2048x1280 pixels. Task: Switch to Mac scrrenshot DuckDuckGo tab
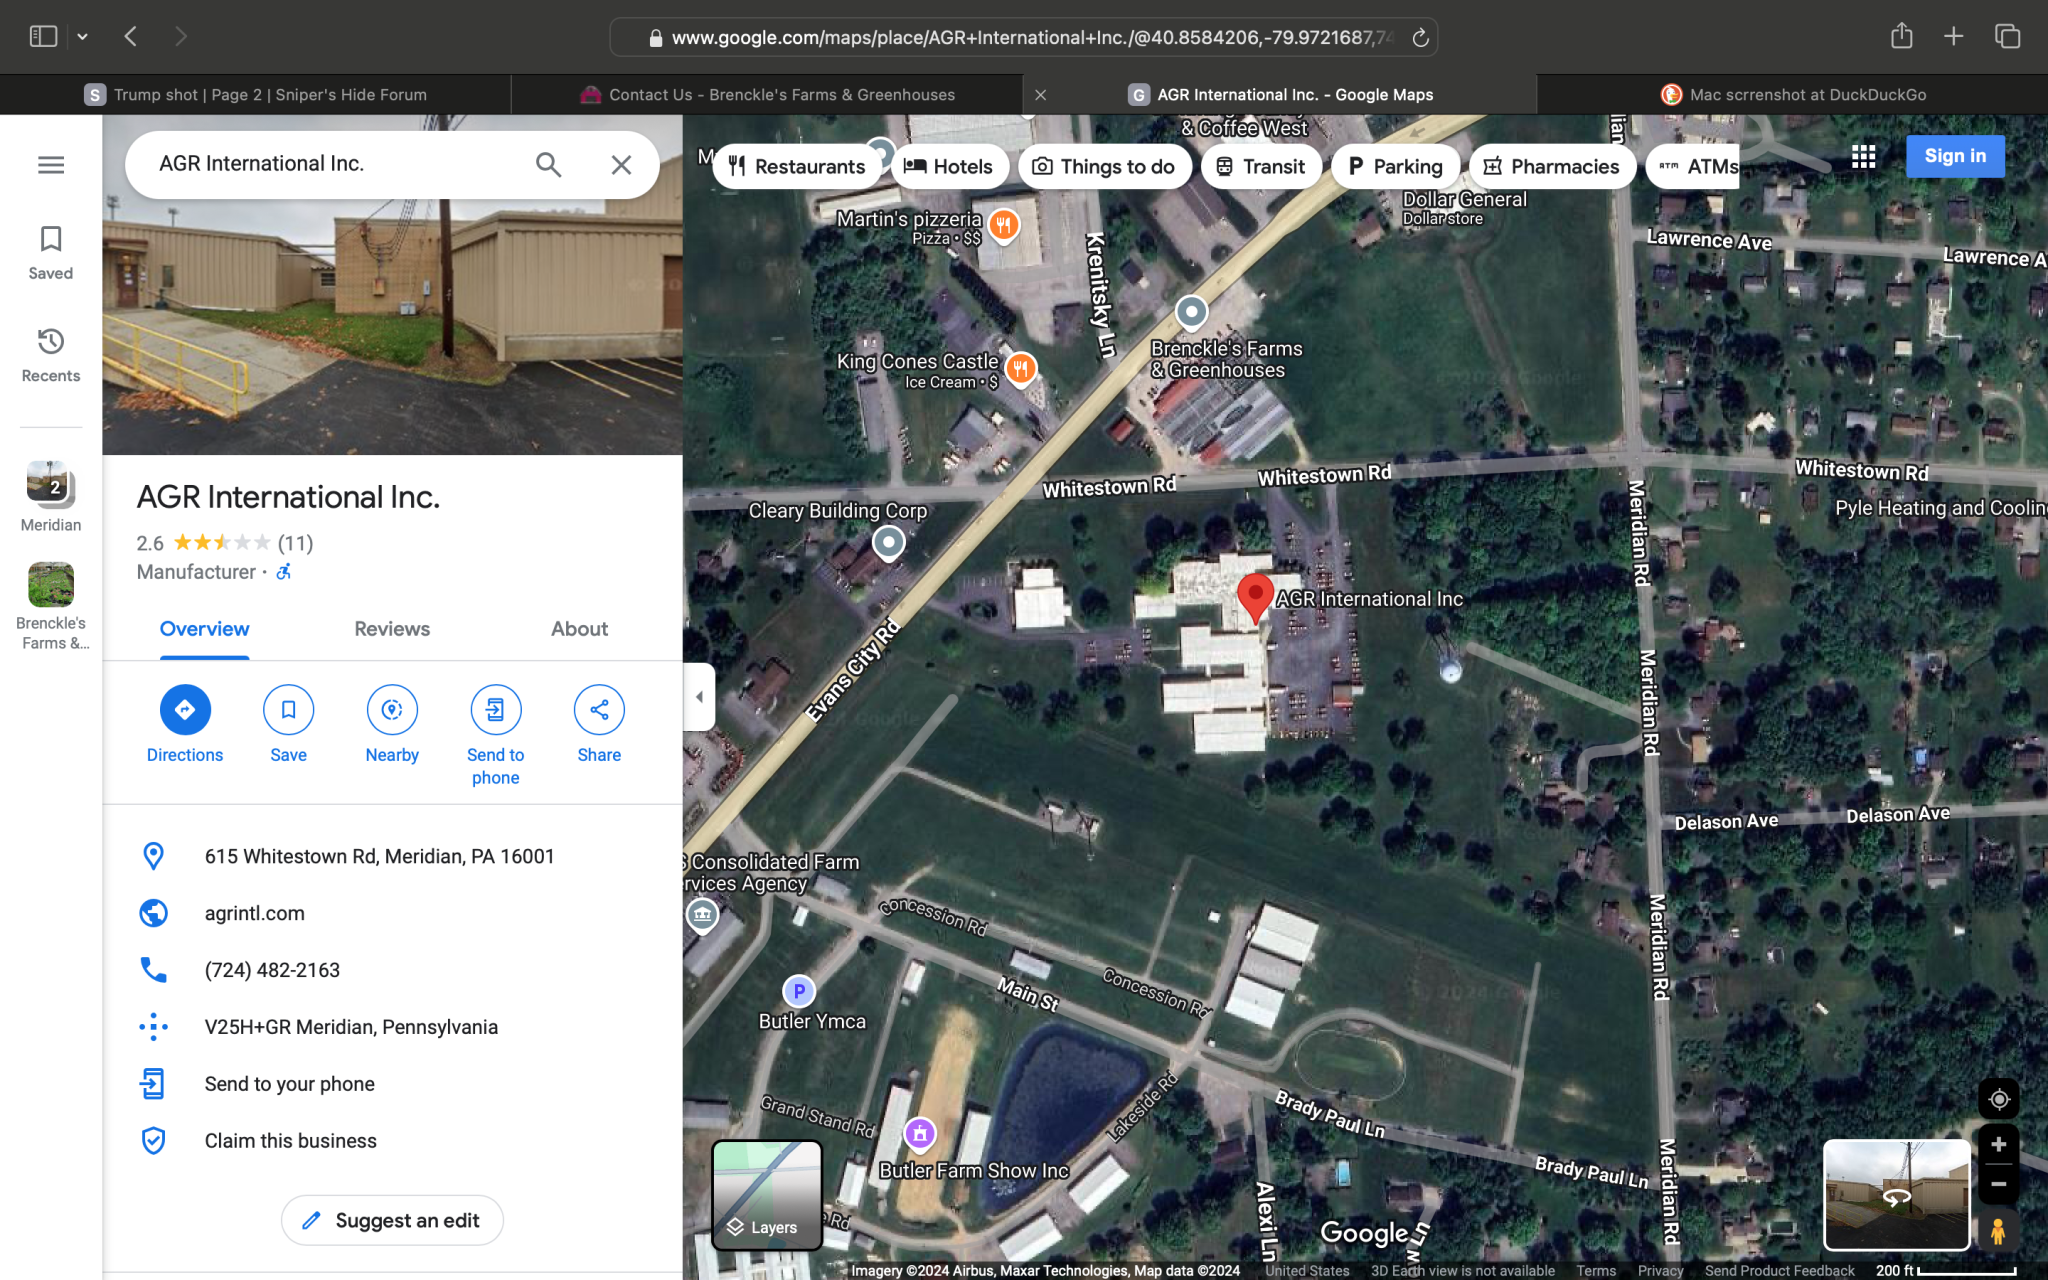coord(1792,95)
